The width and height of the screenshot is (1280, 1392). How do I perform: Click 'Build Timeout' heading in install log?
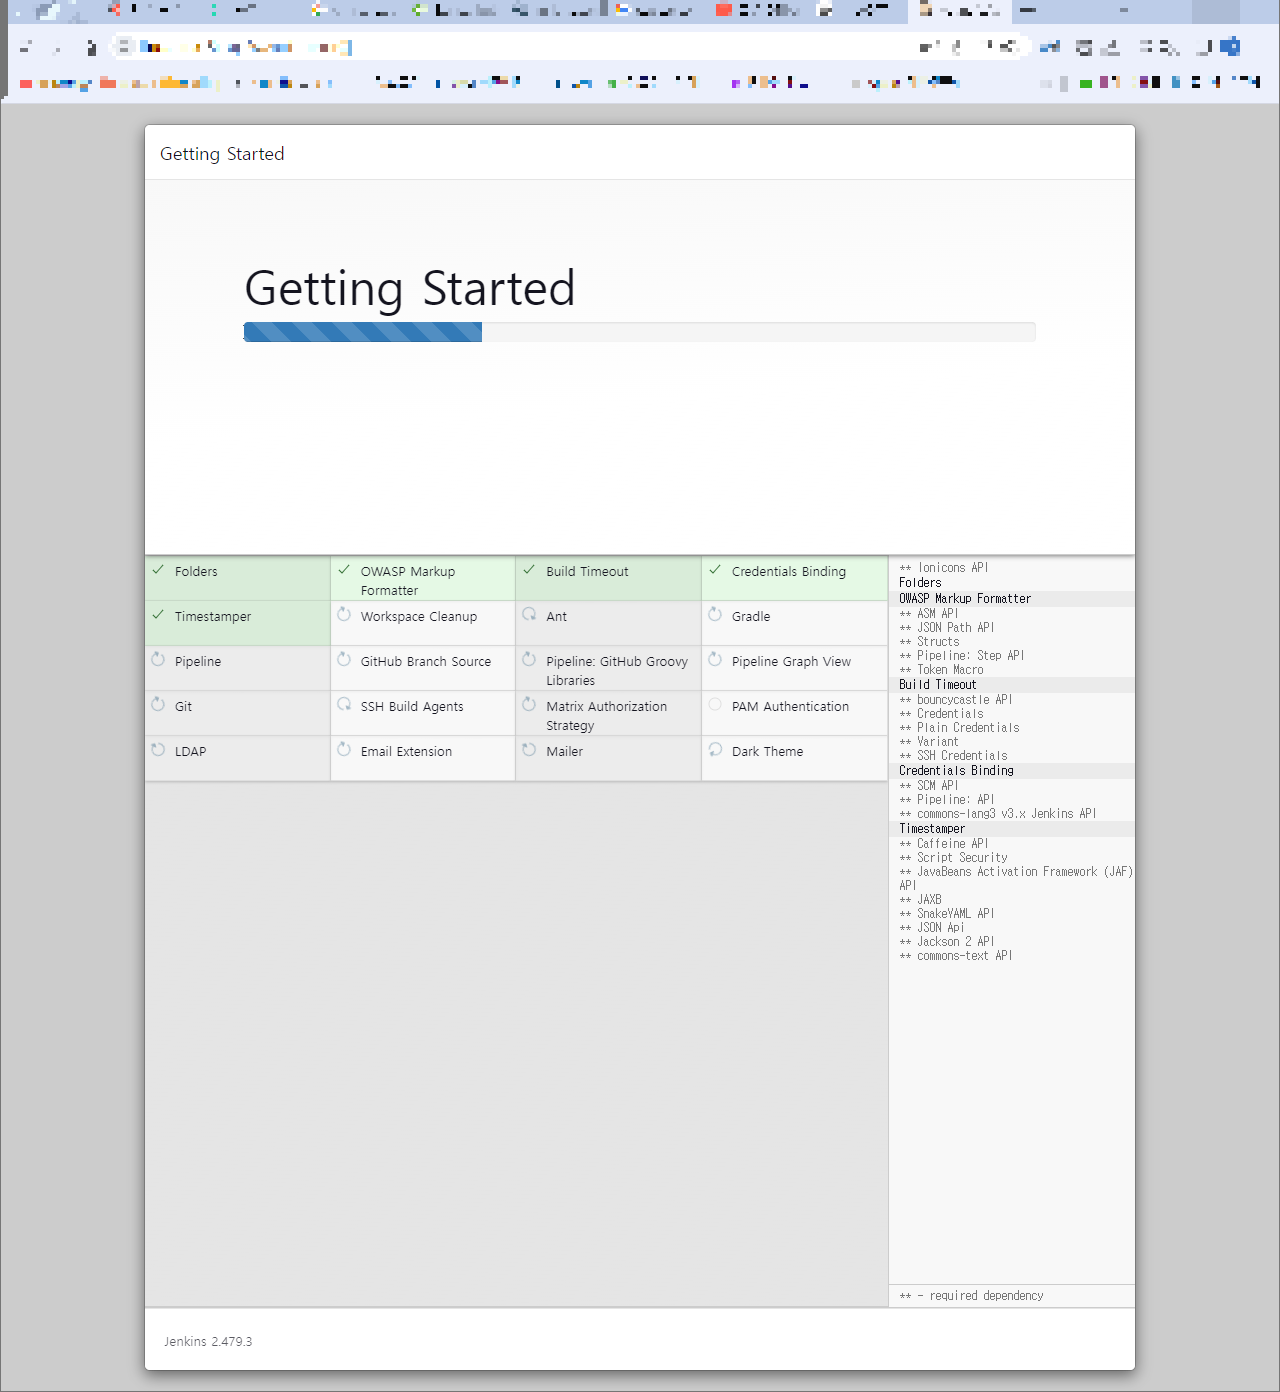coord(937,684)
